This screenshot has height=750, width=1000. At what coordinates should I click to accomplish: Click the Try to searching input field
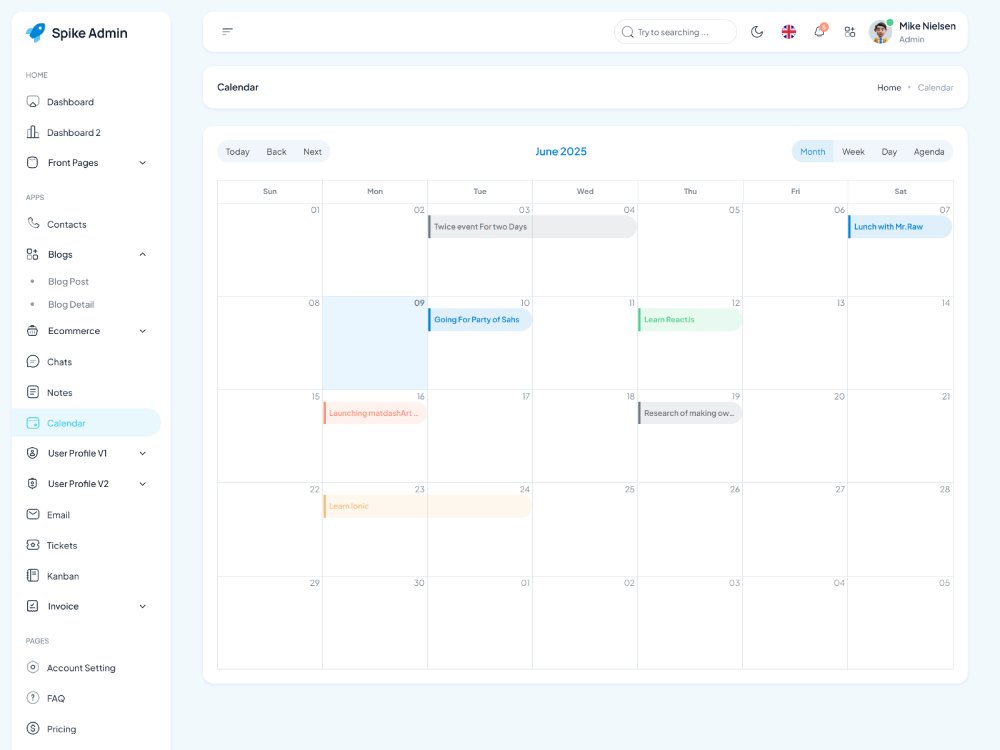pos(675,31)
